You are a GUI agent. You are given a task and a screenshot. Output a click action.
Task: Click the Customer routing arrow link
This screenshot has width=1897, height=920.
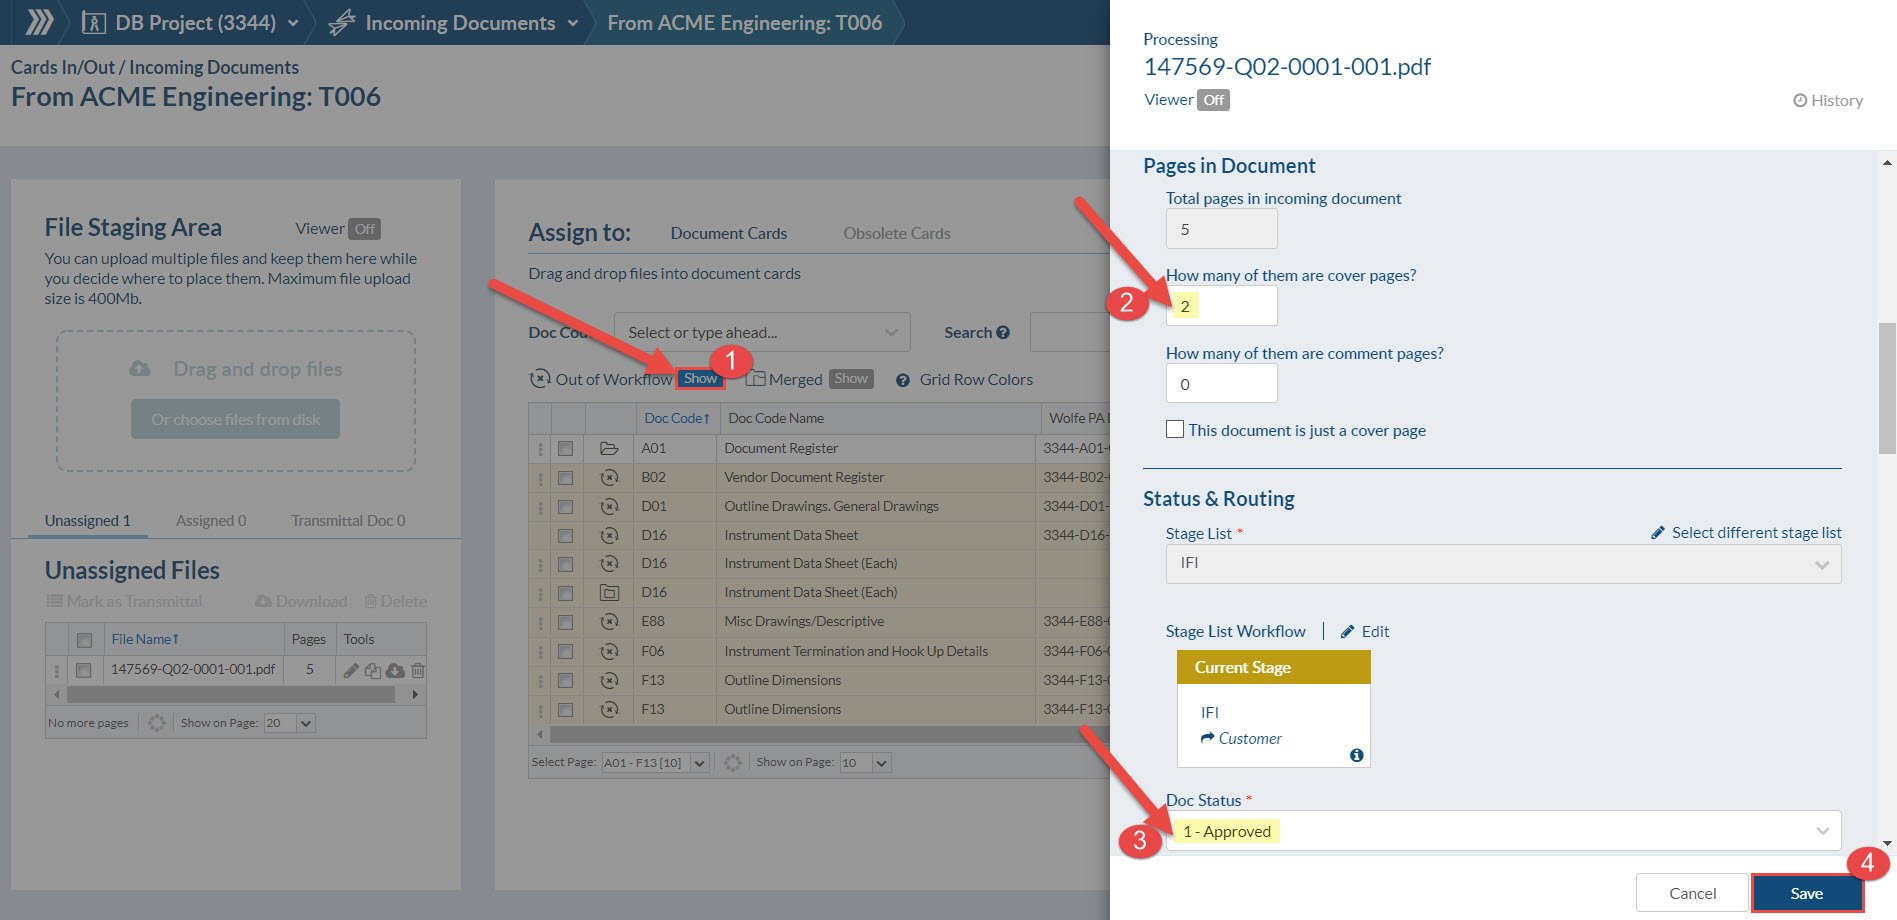1241,739
